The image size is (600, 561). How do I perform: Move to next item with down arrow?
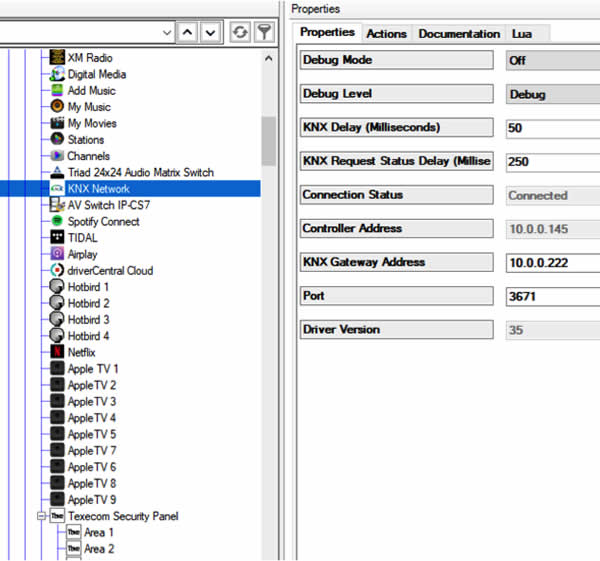tap(210, 32)
